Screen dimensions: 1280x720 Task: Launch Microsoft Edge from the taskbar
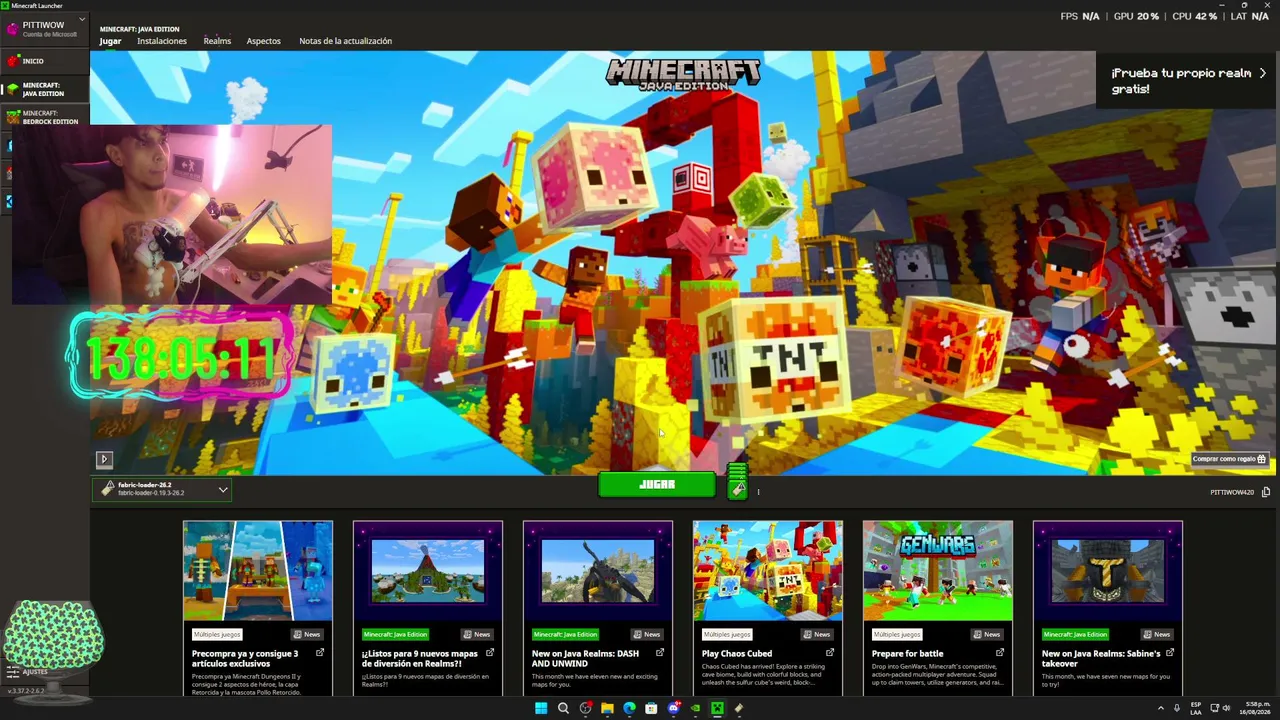pos(629,708)
